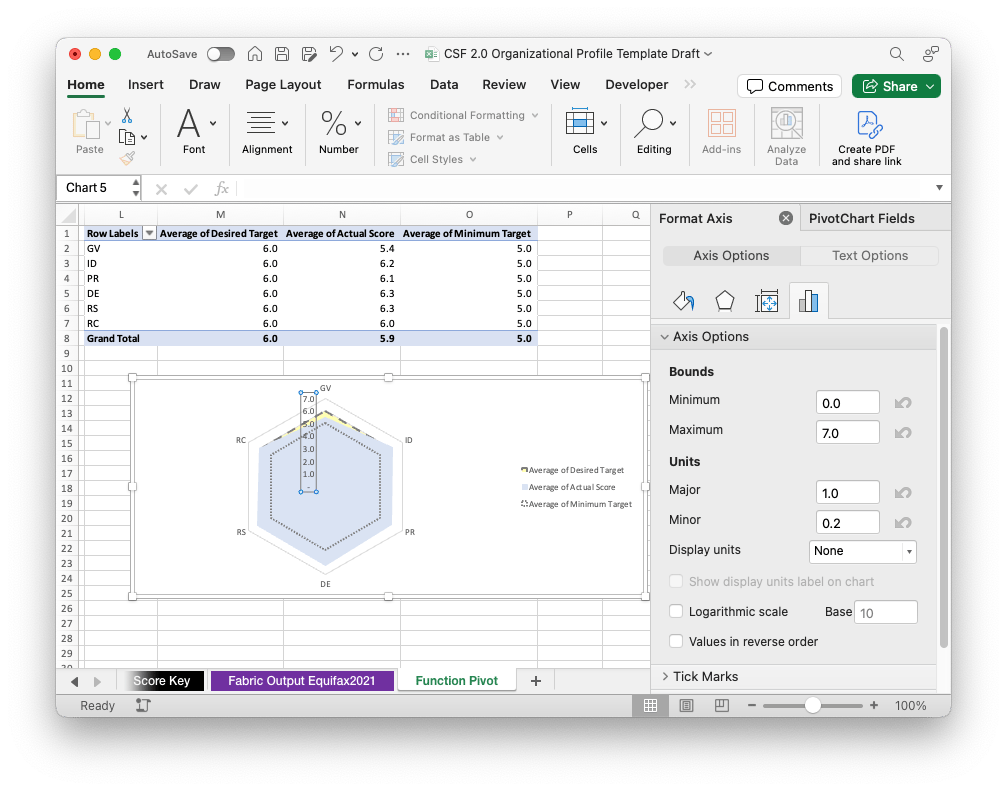Click Create PDF and share link

pyautogui.click(x=866, y=137)
